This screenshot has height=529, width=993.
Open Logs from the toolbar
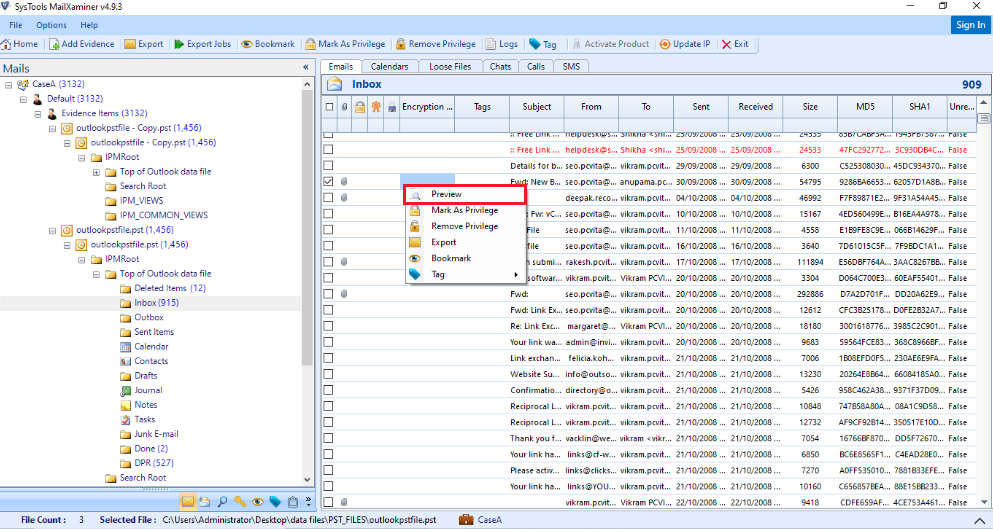point(502,44)
